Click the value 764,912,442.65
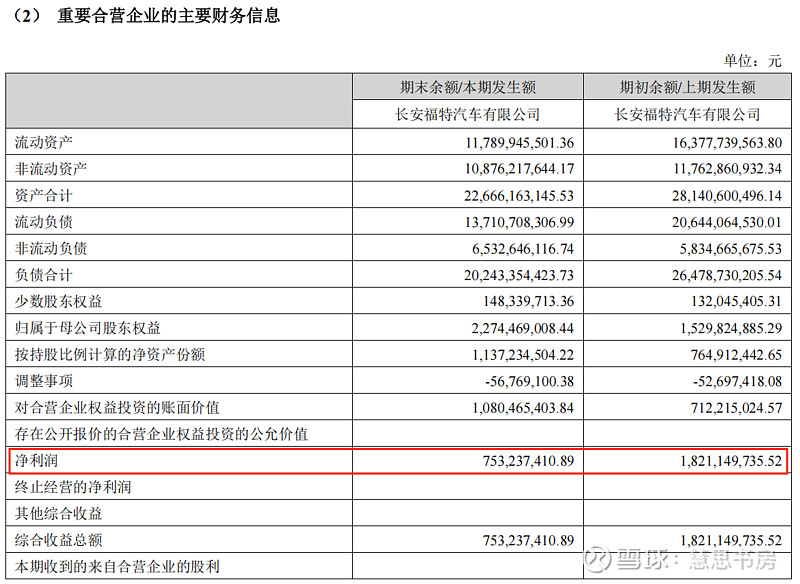The image size is (800, 584). (x=737, y=355)
